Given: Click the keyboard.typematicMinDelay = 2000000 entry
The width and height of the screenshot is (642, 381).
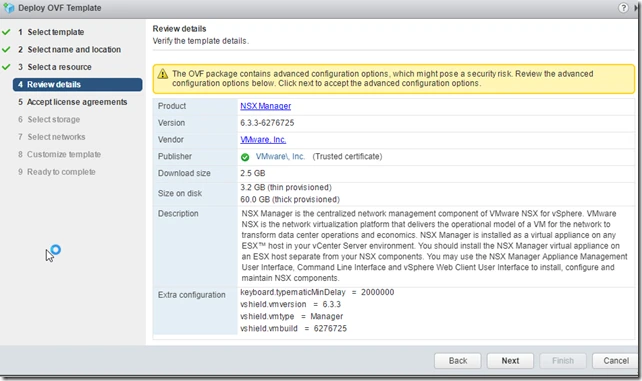Looking at the screenshot, I should (317, 292).
